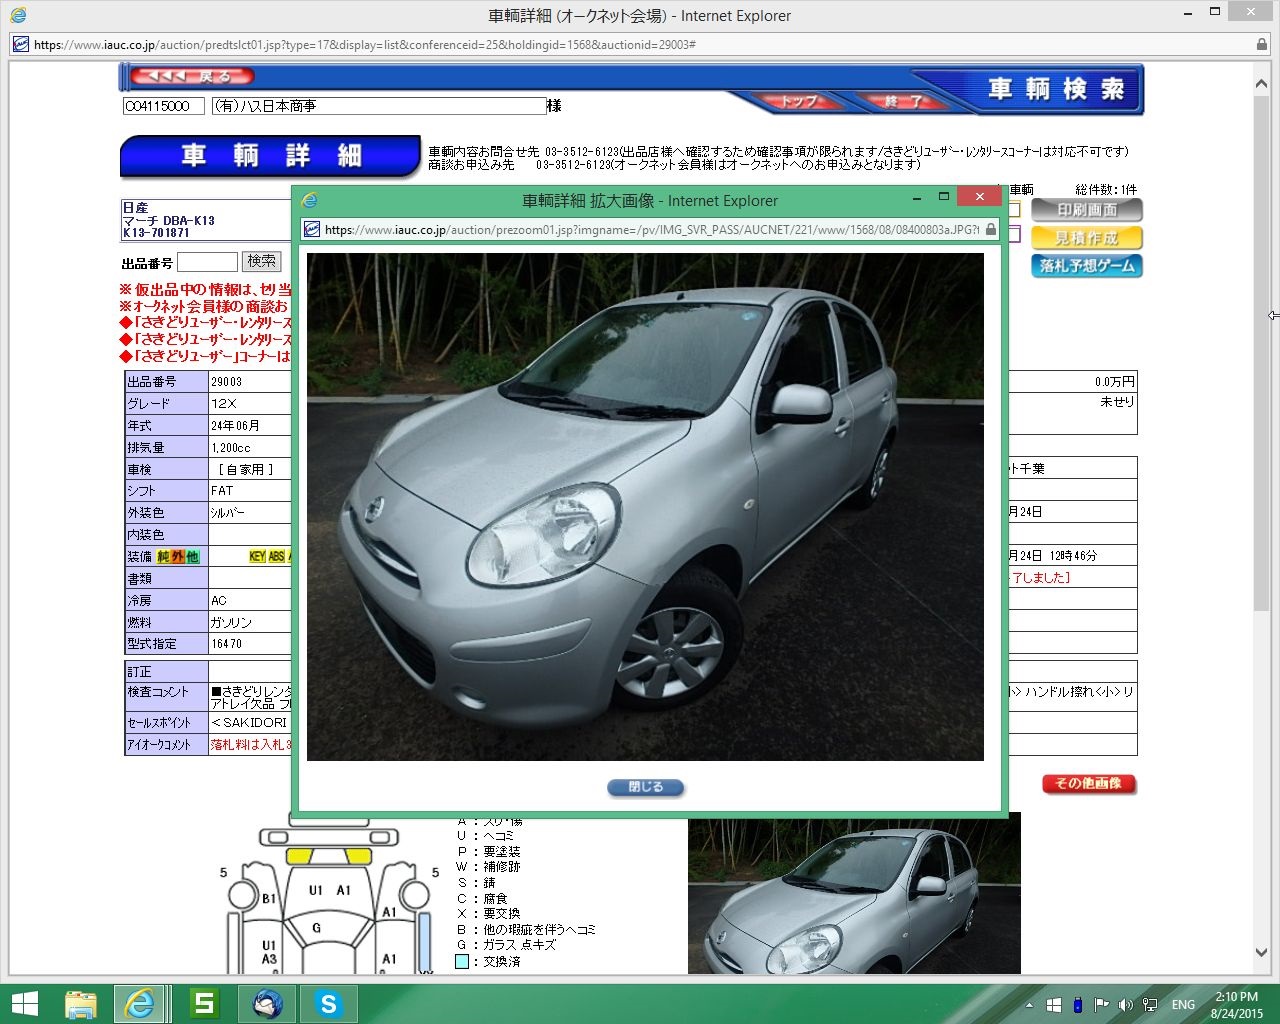
Task: Open Thunderbird mail icon in taskbar
Action: (267, 1004)
